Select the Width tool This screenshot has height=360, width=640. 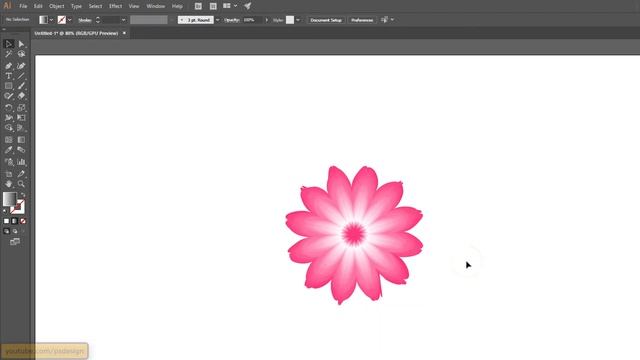click(9, 118)
